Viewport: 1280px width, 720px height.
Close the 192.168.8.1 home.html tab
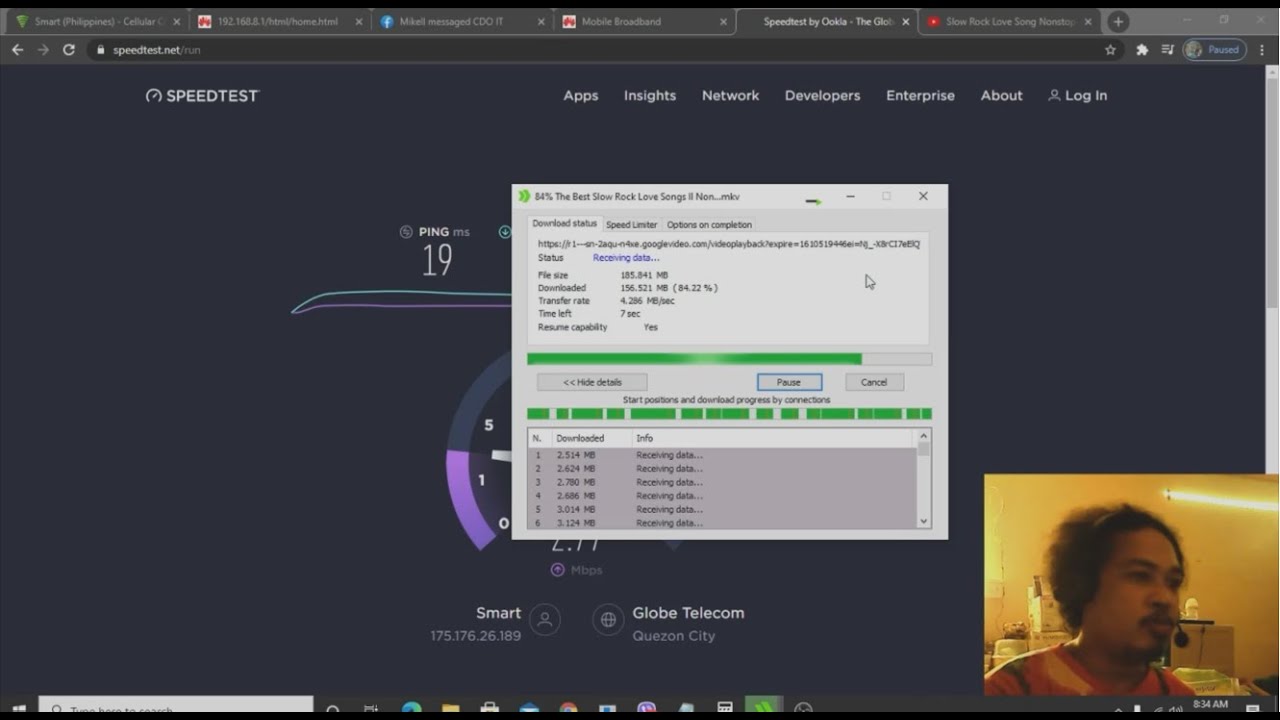(359, 21)
